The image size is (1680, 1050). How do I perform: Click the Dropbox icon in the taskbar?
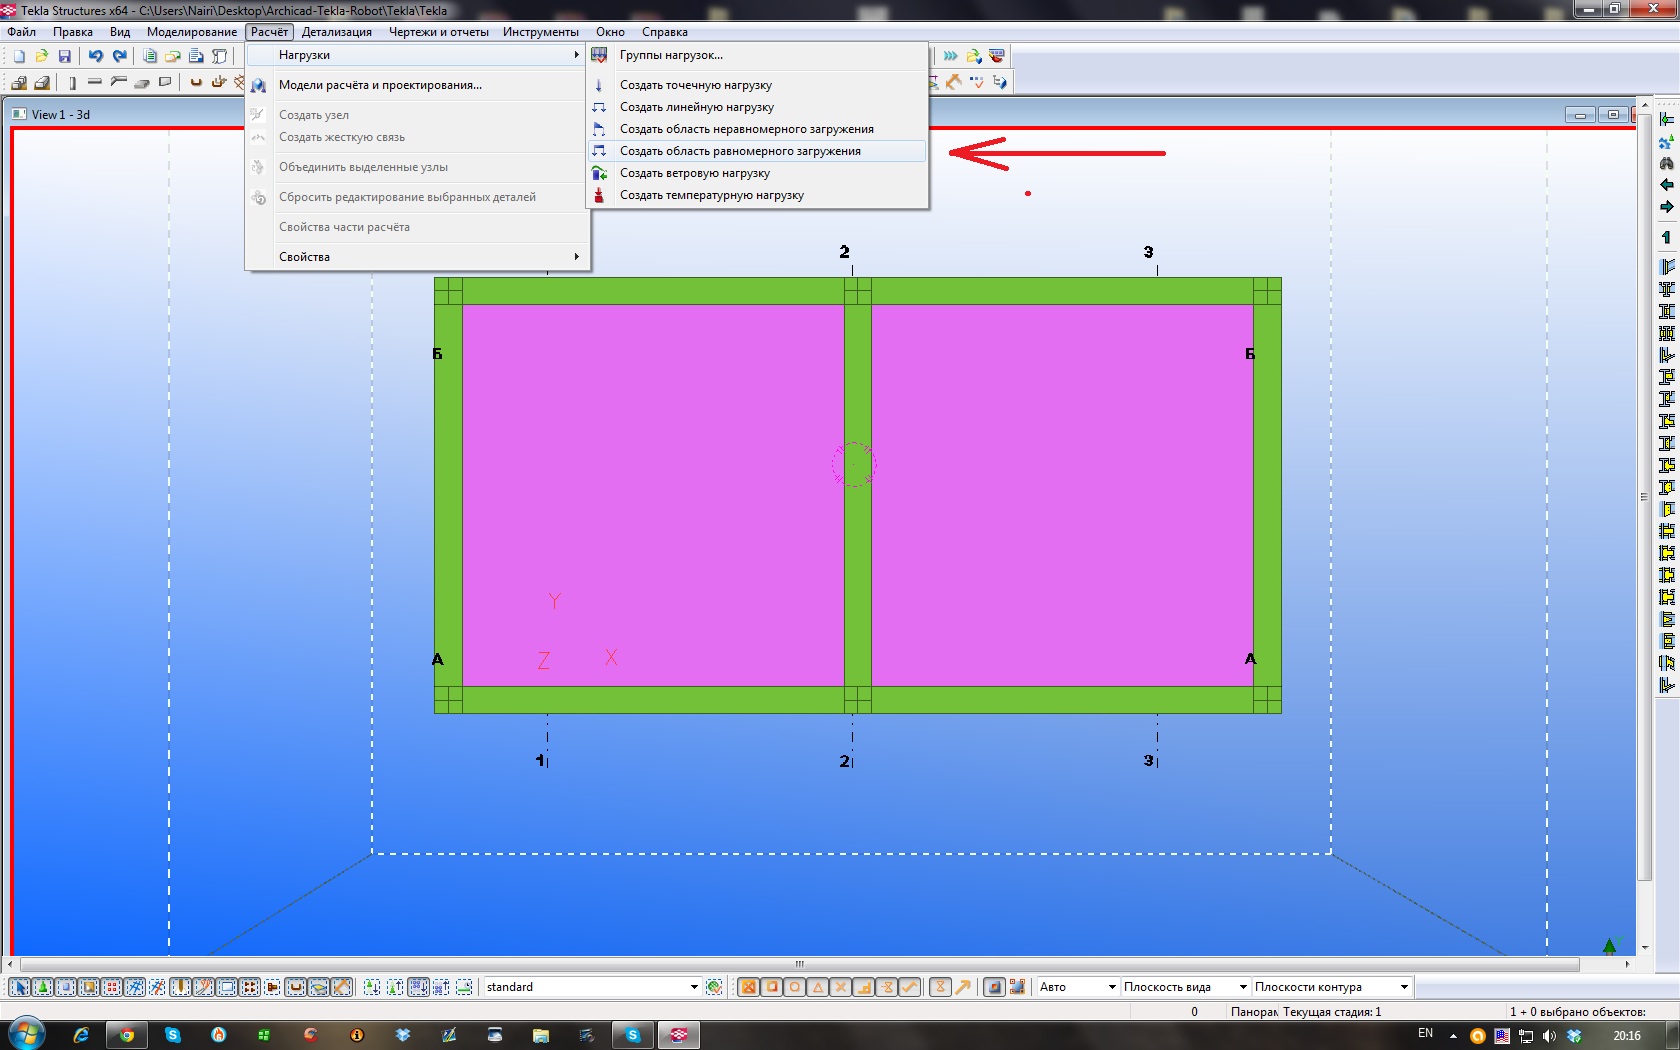403,1035
